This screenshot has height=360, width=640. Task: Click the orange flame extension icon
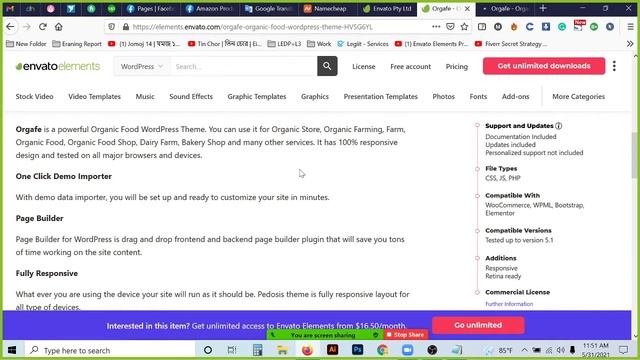(514, 27)
